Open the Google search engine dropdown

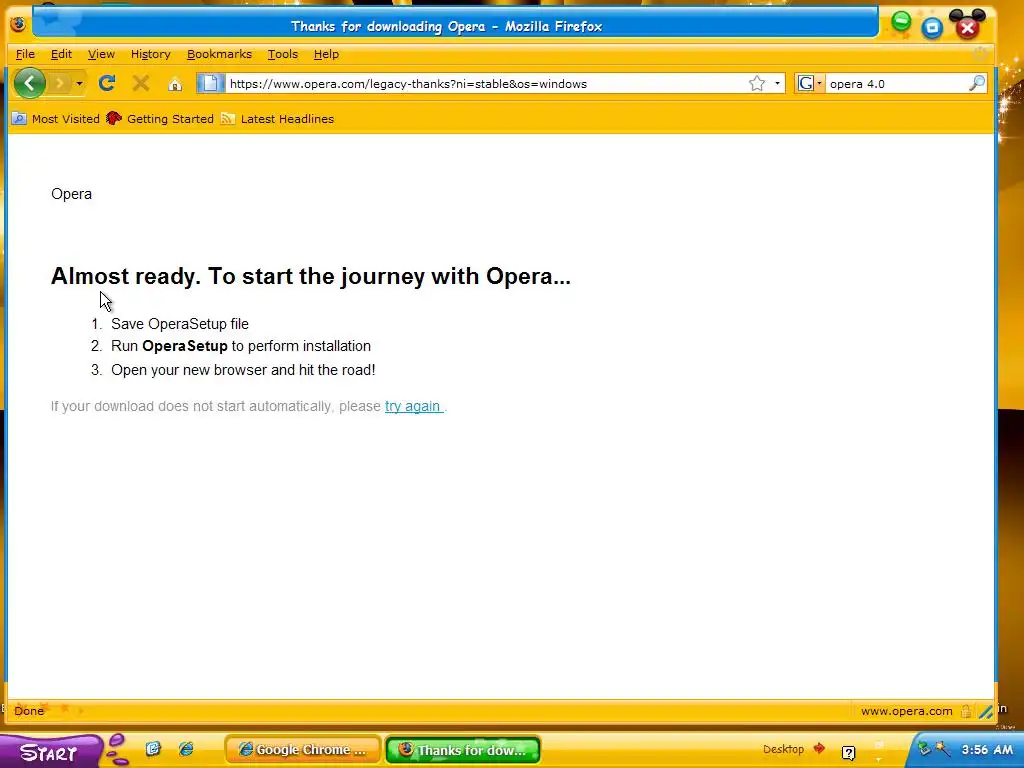(809, 84)
